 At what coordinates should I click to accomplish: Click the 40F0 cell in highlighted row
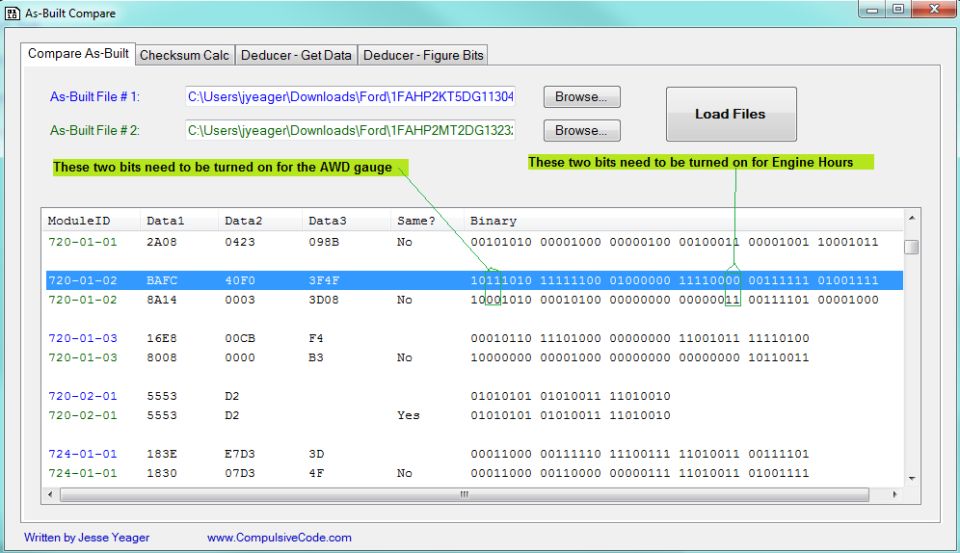point(240,280)
